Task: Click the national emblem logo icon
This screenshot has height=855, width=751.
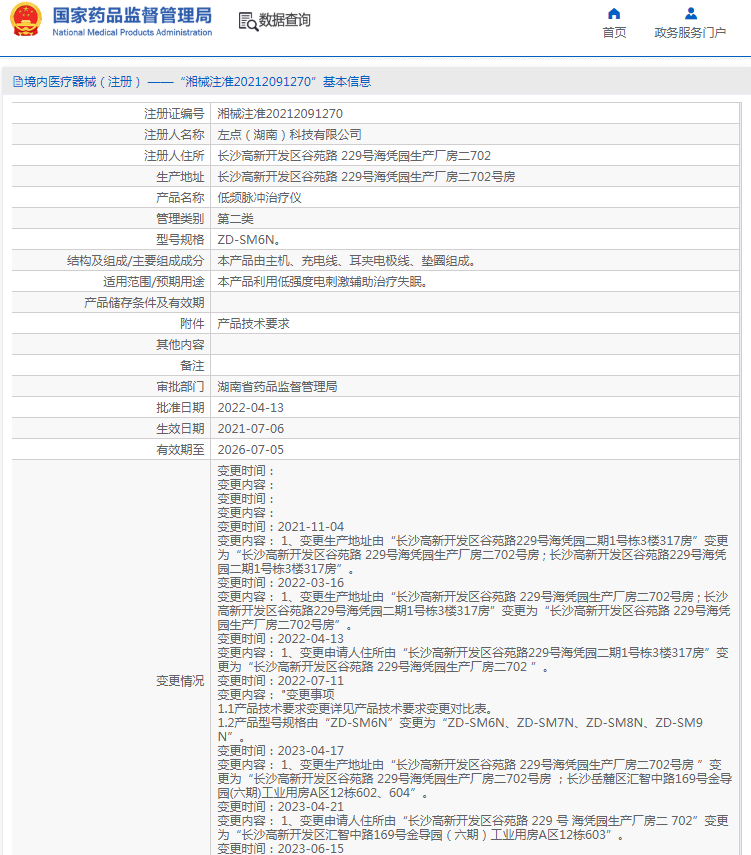Action: 26,20
